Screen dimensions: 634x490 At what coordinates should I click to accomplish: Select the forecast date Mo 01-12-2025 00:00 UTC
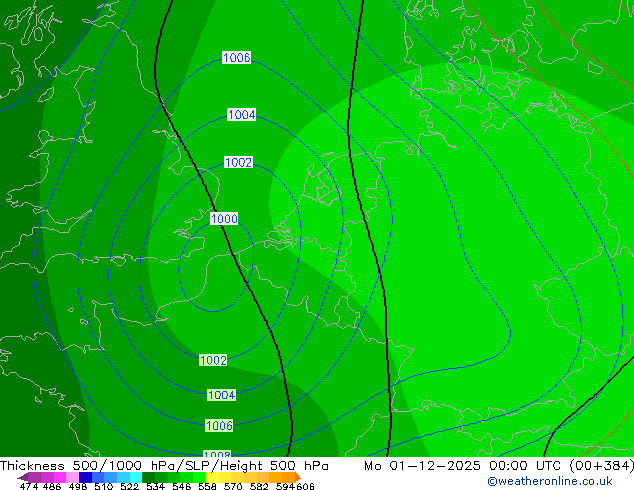click(464, 466)
